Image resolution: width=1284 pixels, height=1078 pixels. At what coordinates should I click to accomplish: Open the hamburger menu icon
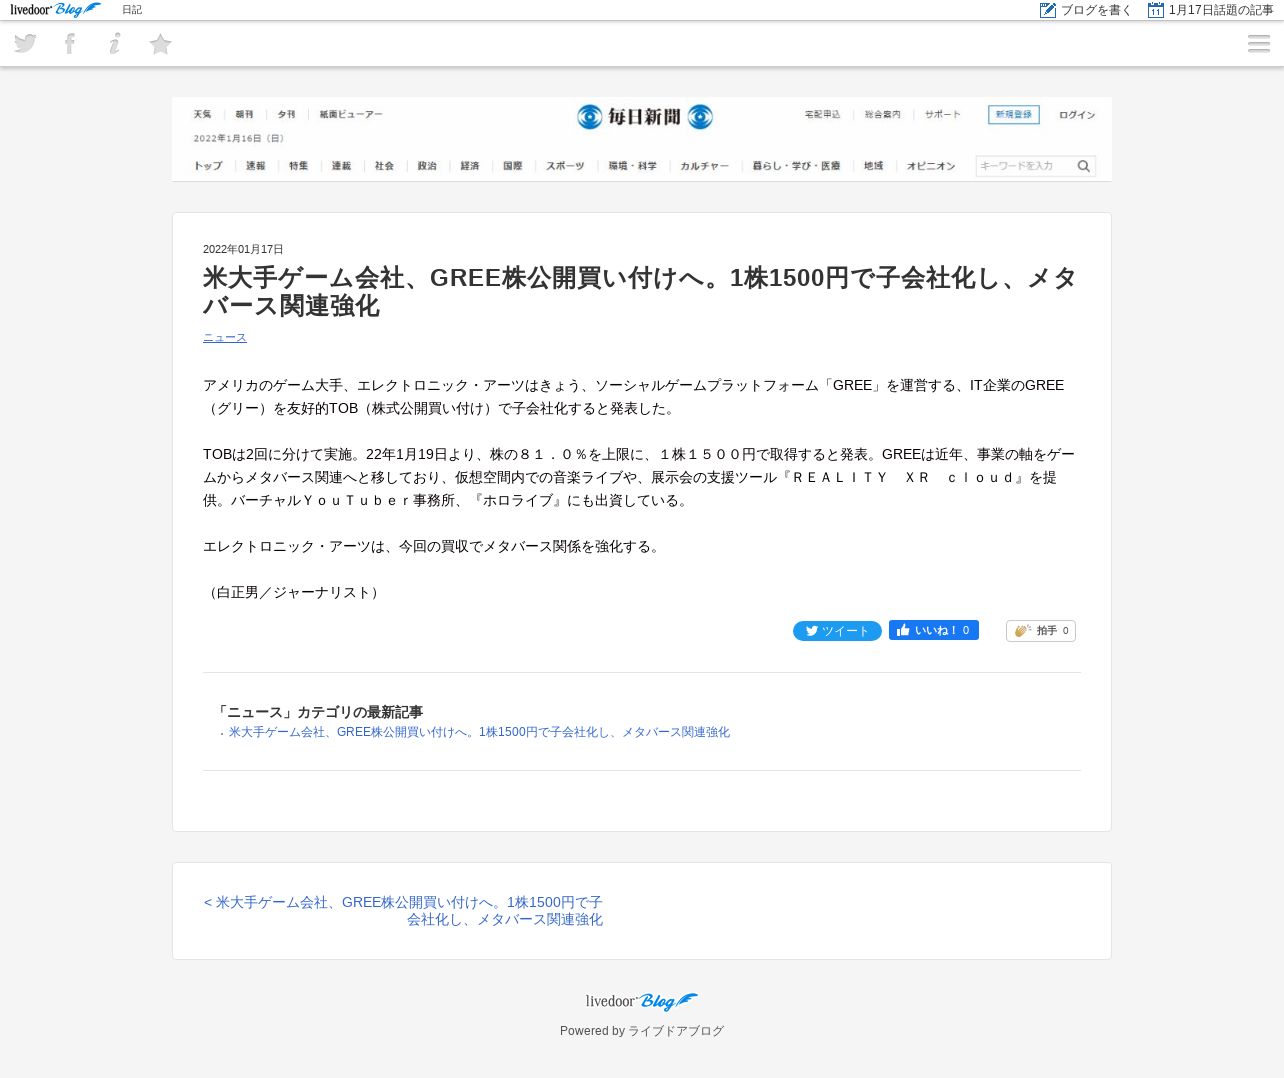1259,44
